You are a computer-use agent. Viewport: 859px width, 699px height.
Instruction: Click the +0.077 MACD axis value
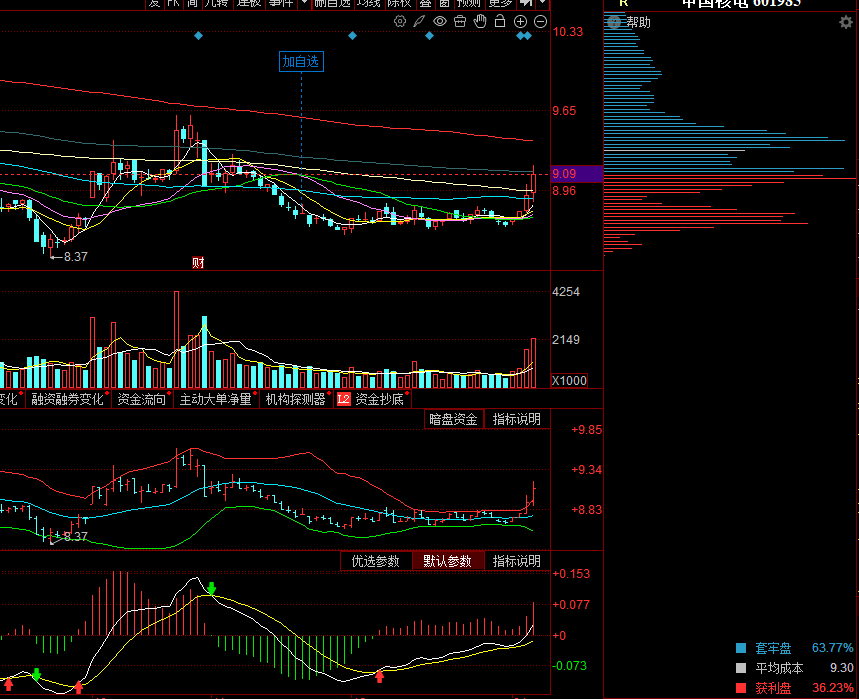571,604
